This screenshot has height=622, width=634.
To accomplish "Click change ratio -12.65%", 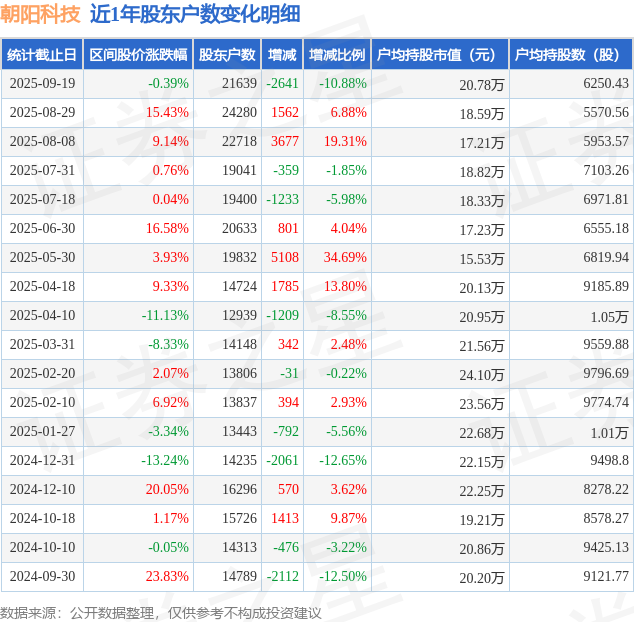I will (343, 460).
